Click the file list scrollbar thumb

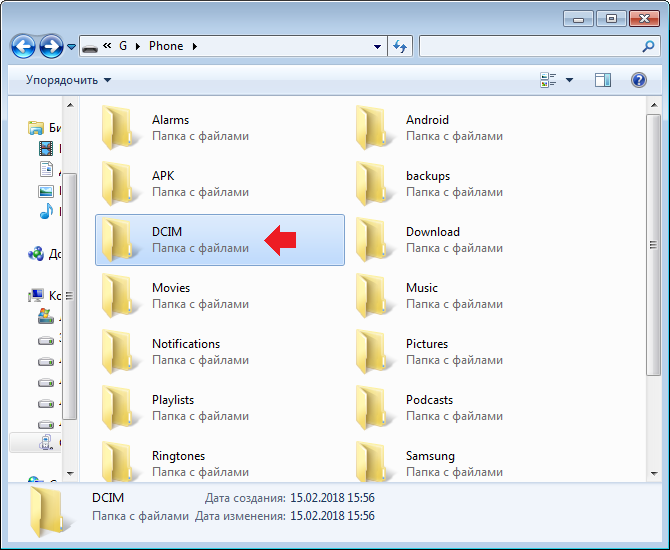653,245
